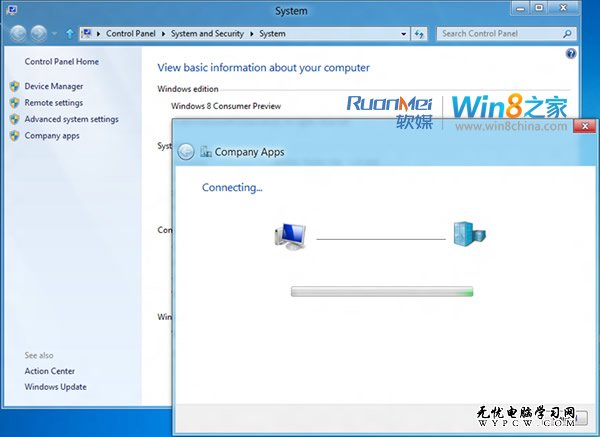
Task: Open recent locations dropdown arrow beside the forward button
Action: tap(54, 34)
